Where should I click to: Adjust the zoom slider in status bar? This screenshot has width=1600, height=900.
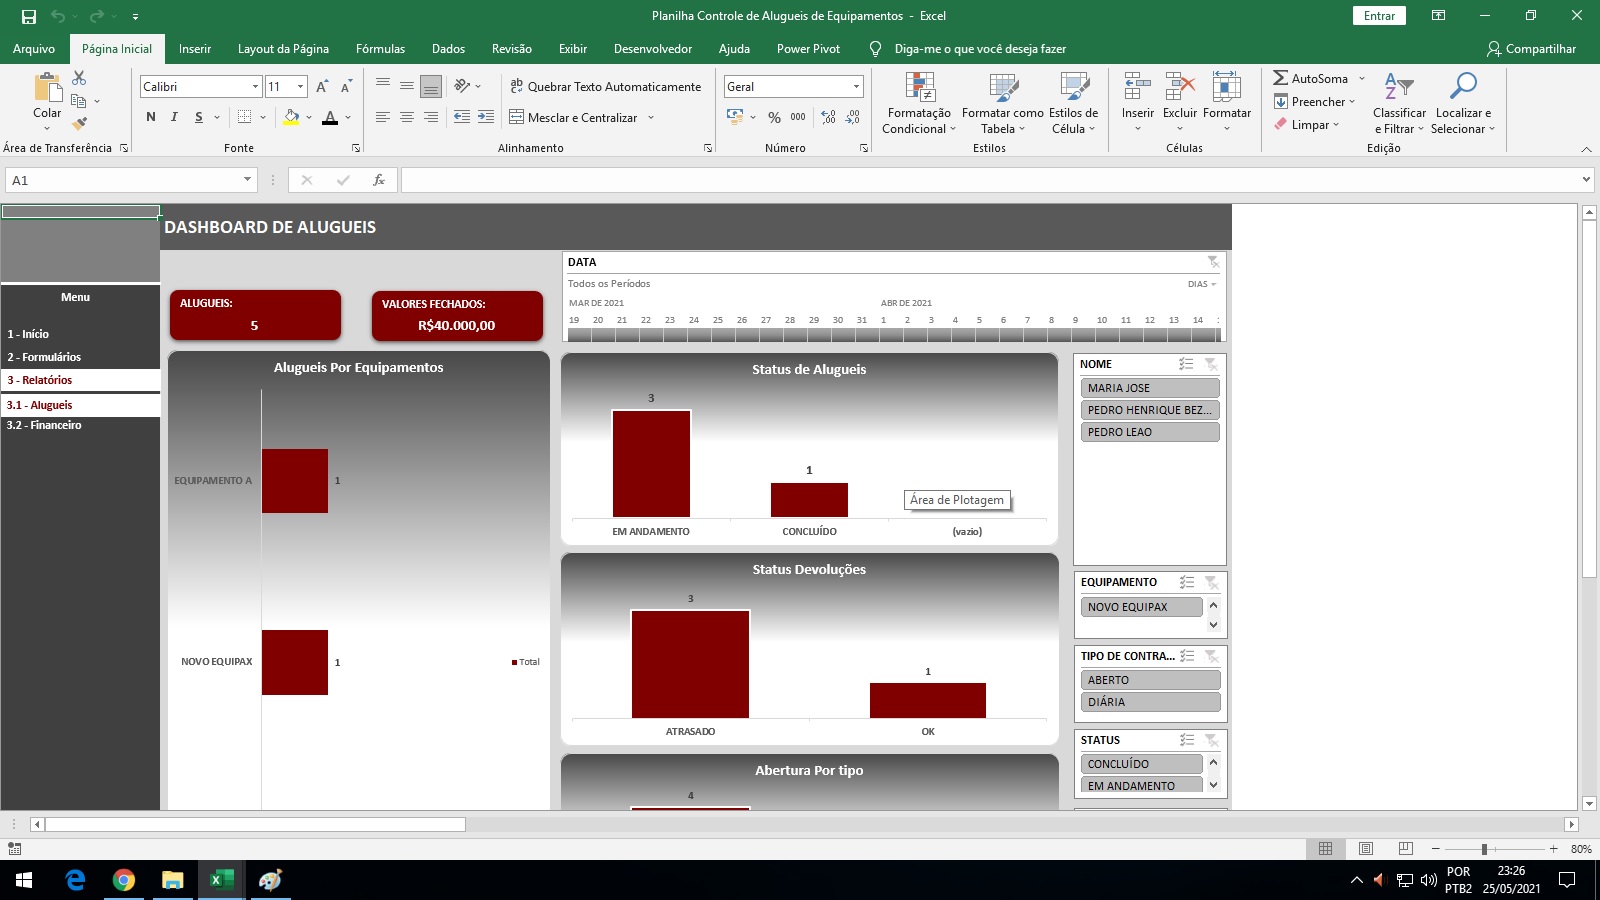pos(1484,849)
